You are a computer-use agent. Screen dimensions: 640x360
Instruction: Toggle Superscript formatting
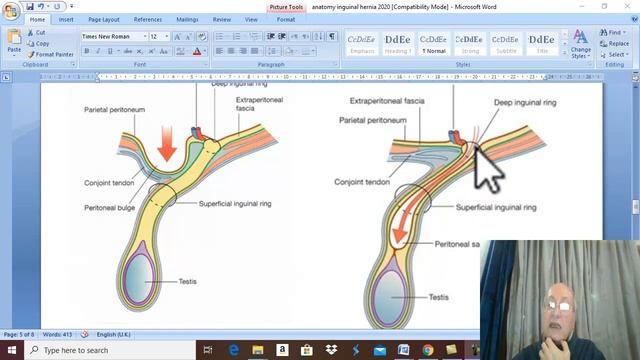(151, 51)
